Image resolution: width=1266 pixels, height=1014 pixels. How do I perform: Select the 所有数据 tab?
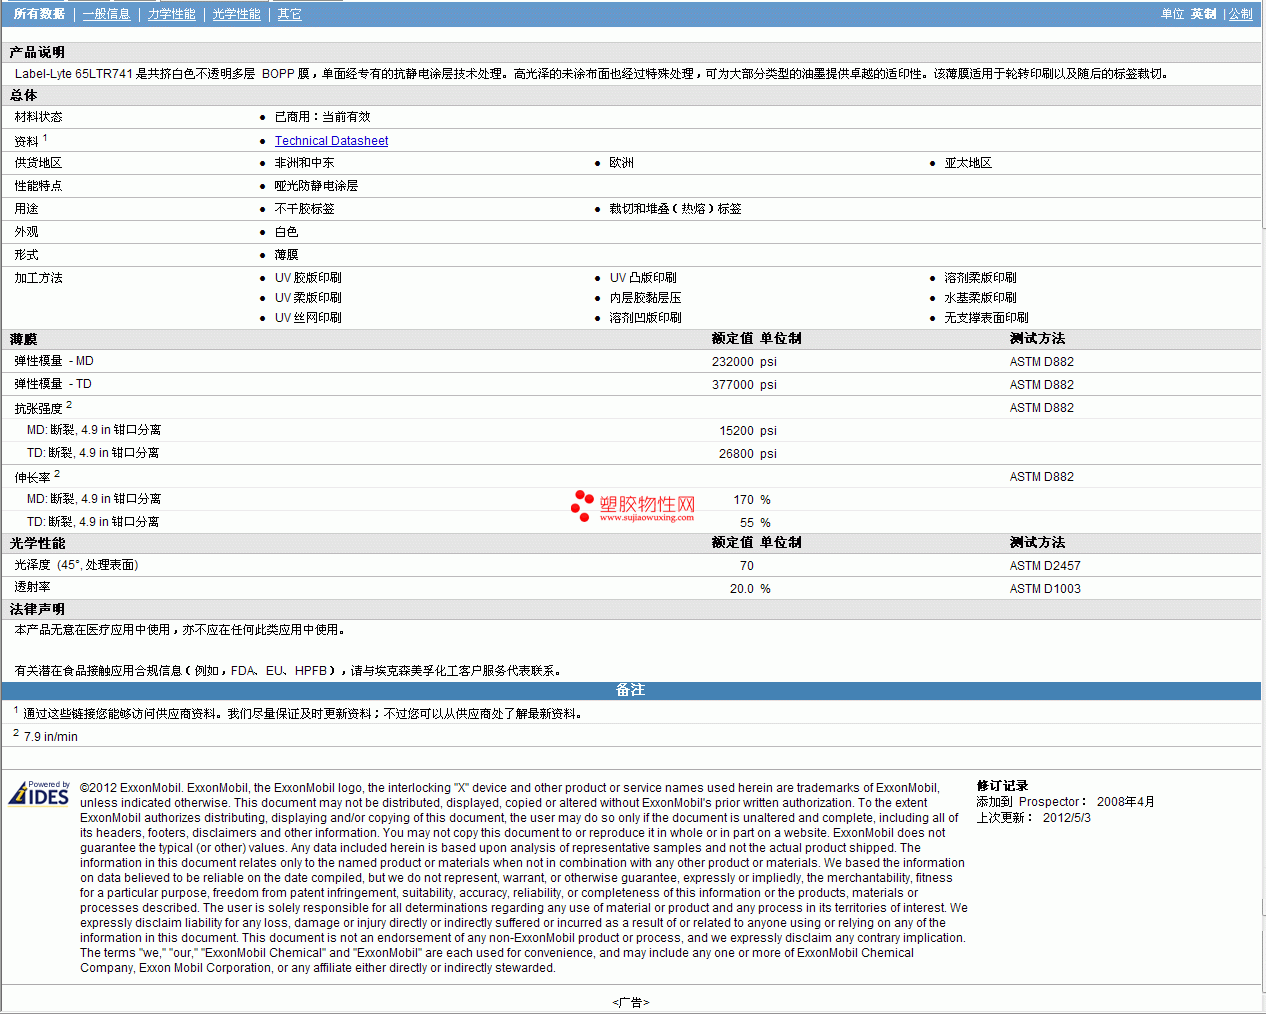40,14
